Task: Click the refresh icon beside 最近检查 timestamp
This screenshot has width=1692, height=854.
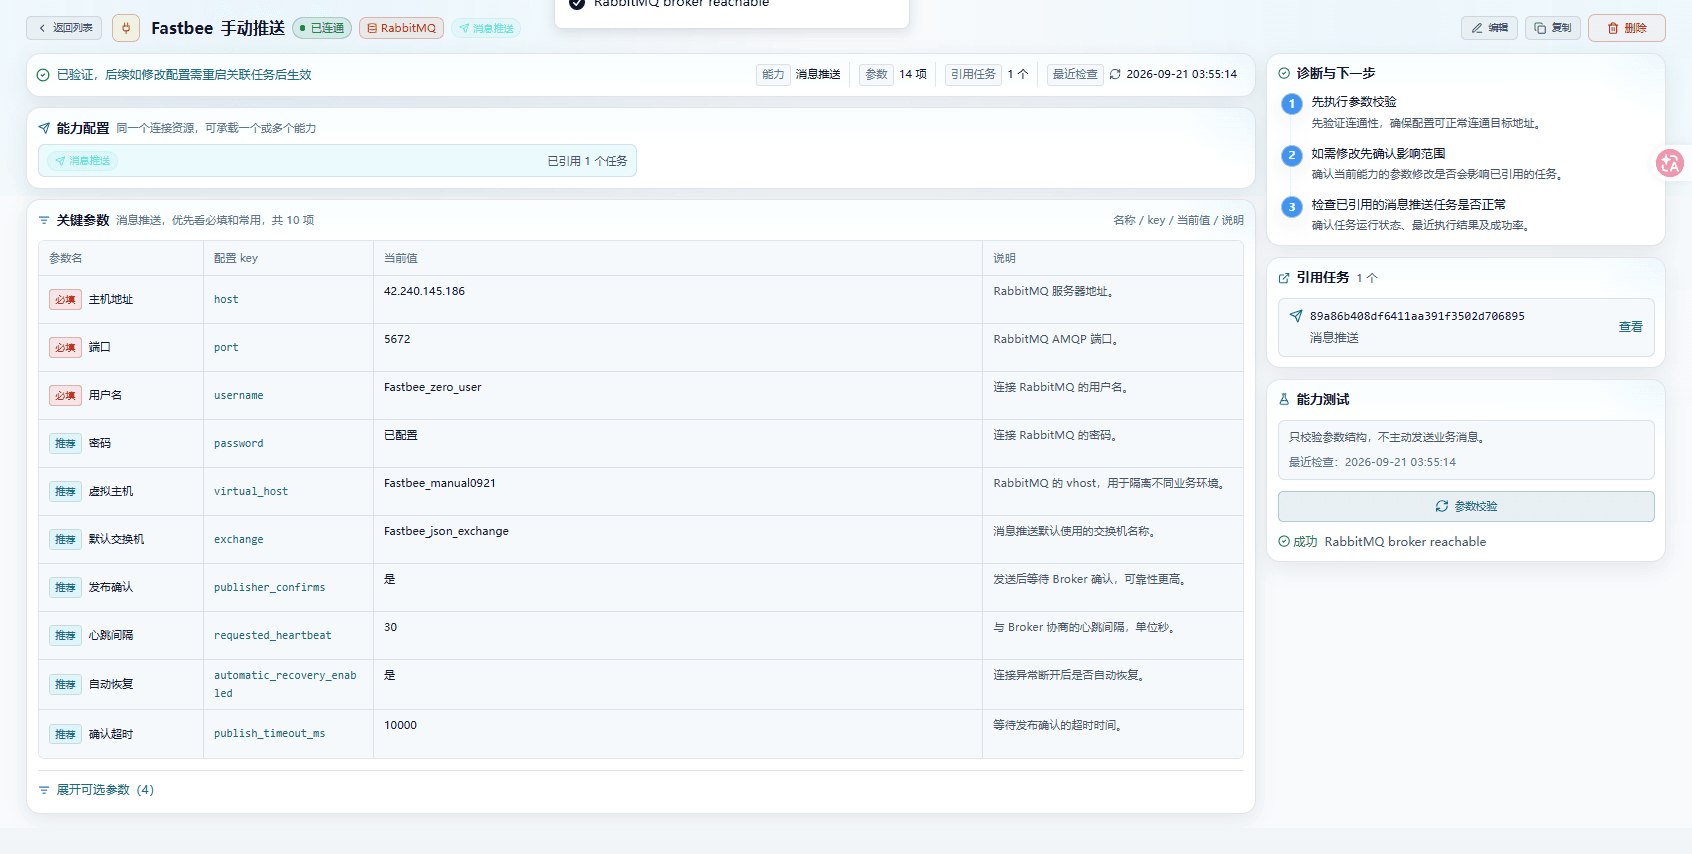Action: click(1115, 74)
